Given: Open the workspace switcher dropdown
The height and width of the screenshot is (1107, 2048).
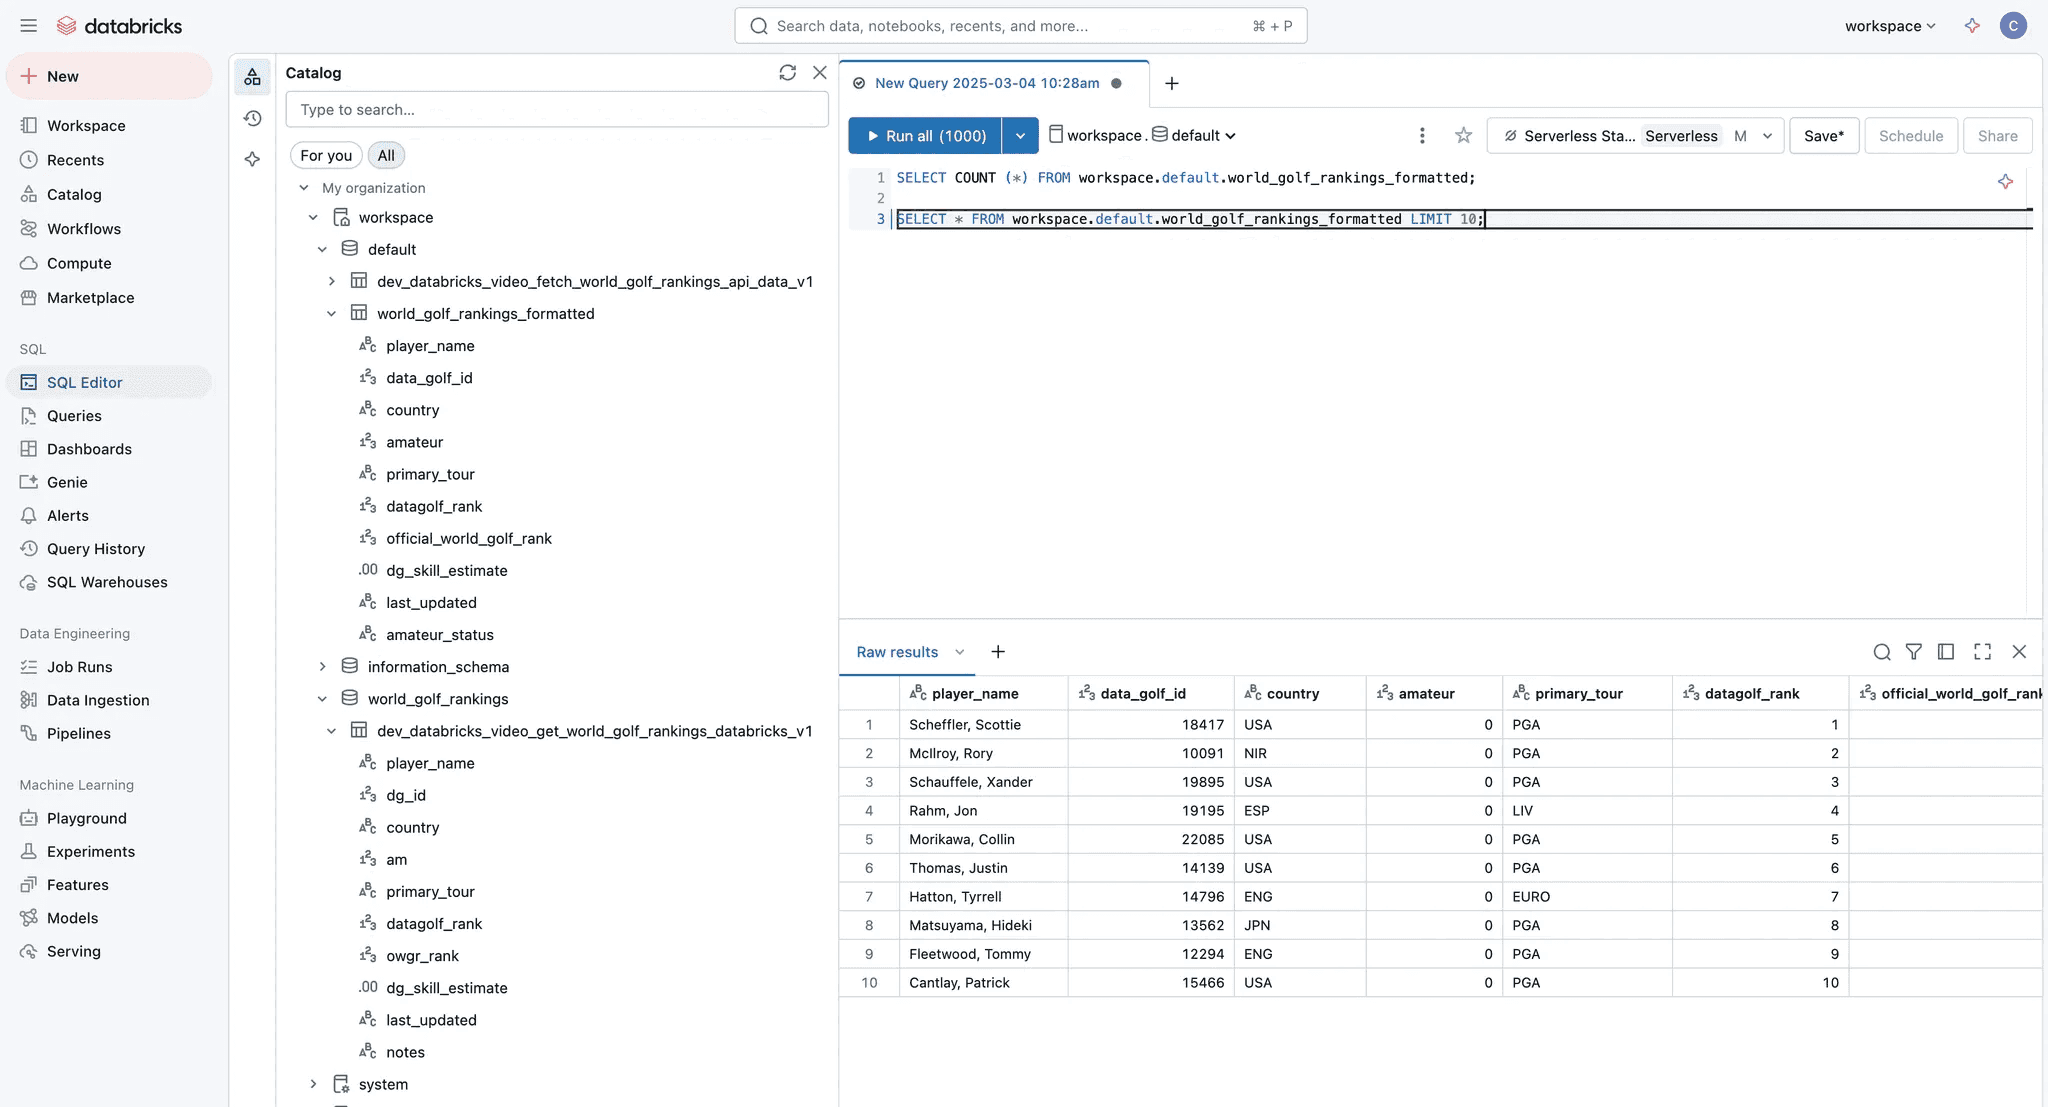Looking at the screenshot, I should (1890, 26).
